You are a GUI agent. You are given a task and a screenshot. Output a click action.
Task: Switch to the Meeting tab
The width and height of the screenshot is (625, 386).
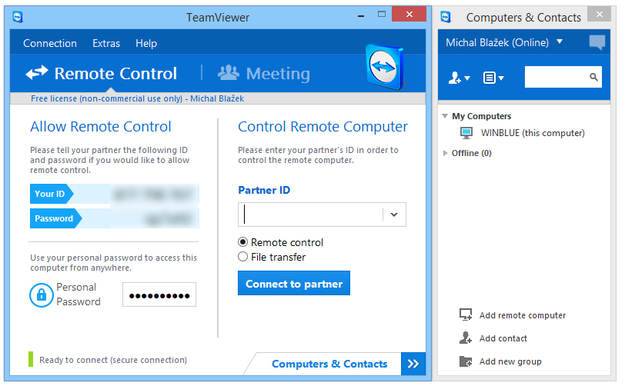click(264, 73)
